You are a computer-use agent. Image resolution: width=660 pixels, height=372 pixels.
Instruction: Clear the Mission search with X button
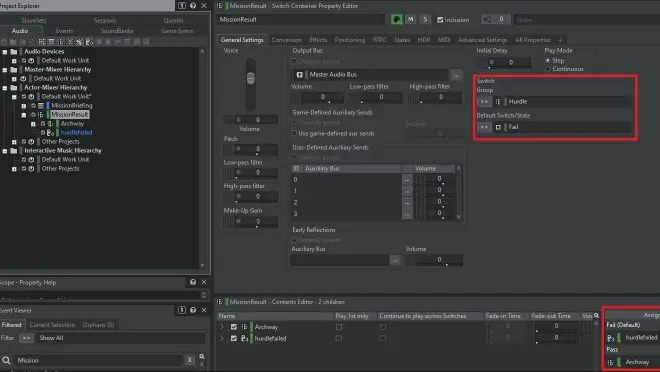coord(189,360)
